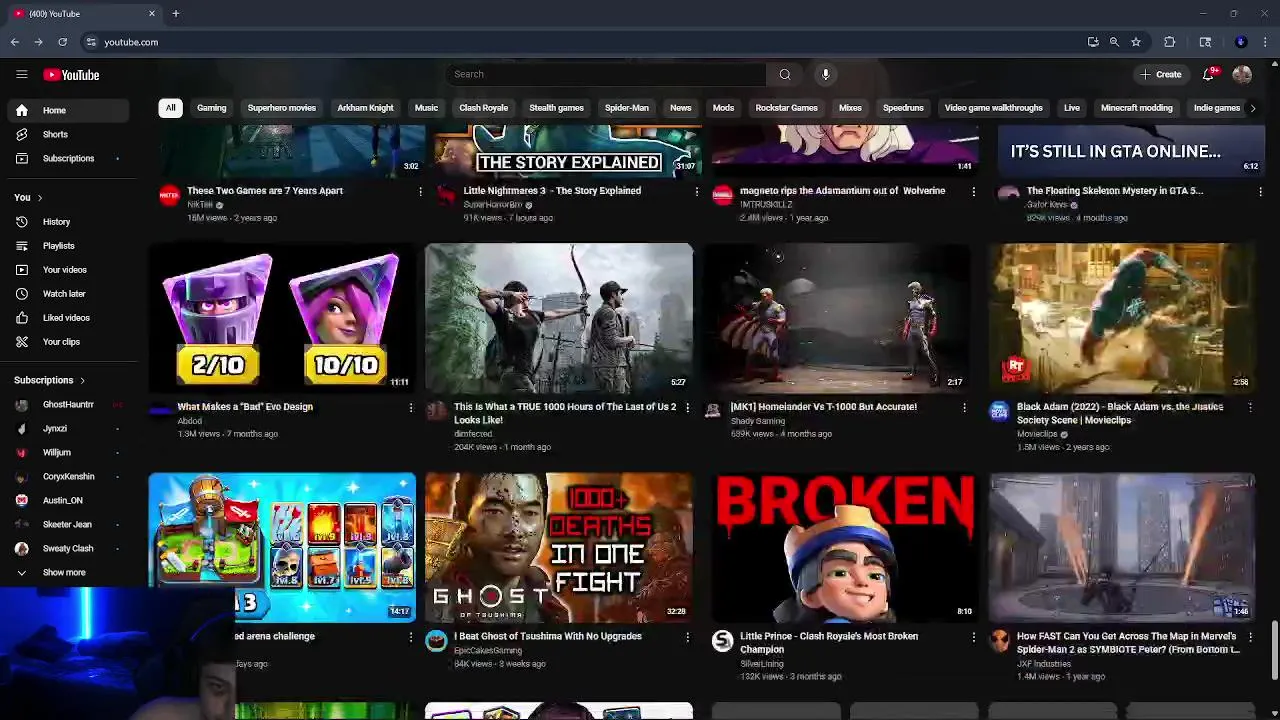Open a new browser tab
The width and height of the screenshot is (1280, 720).
(175, 13)
